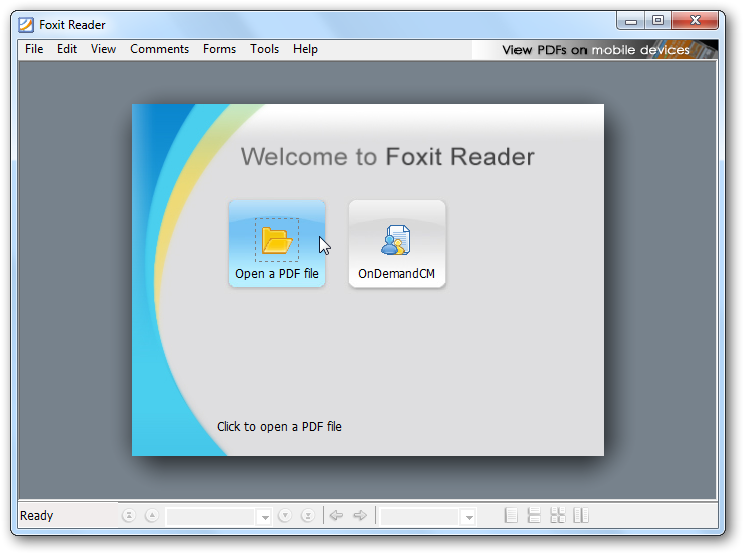
Task: Click the OnDemandCM tile
Action: 397,243
